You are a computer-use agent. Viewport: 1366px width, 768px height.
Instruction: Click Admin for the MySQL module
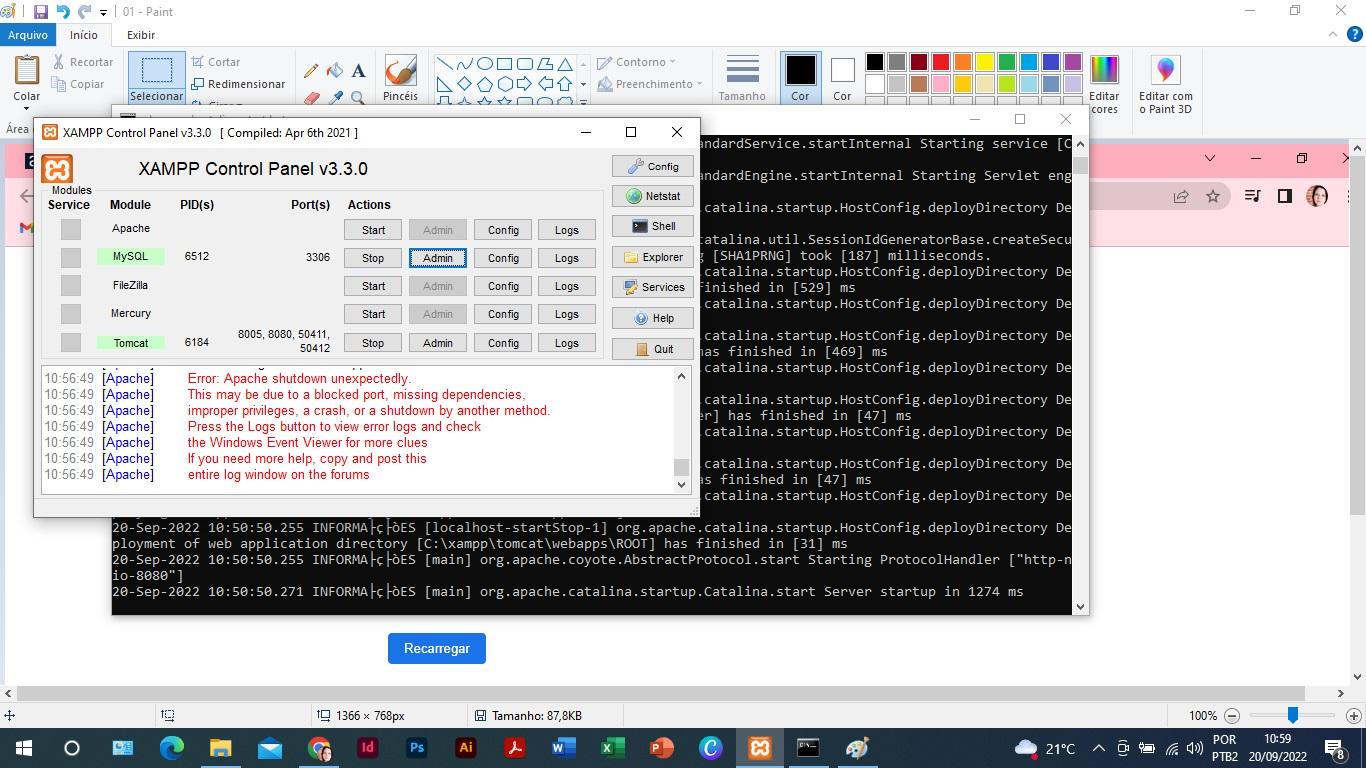tap(438, 258)
